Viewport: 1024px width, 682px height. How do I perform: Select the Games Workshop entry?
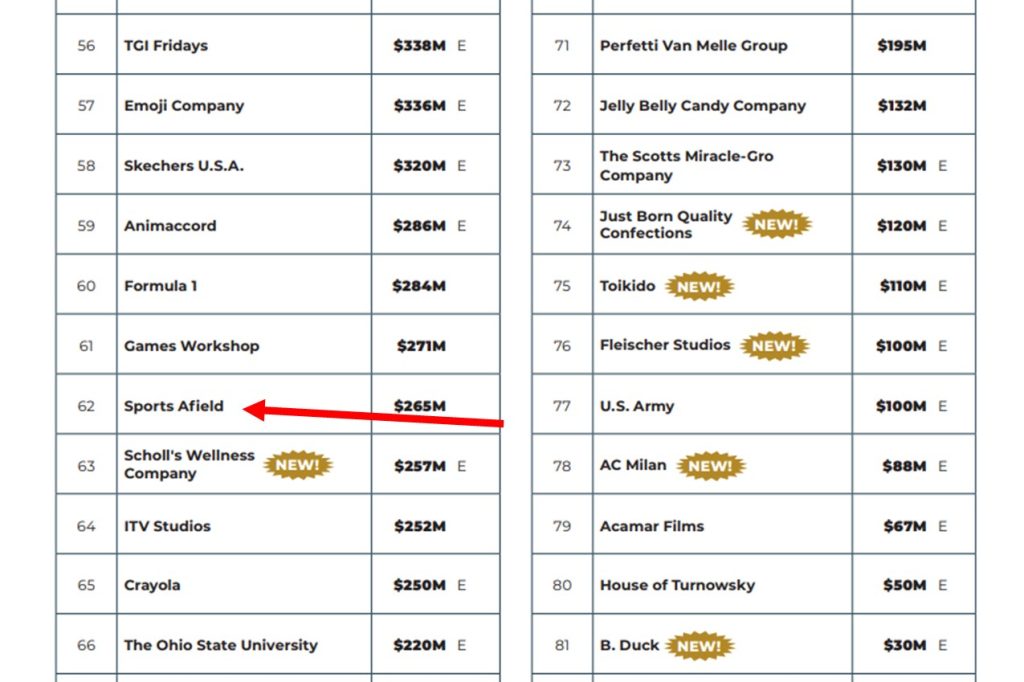(x=191, y=346)
